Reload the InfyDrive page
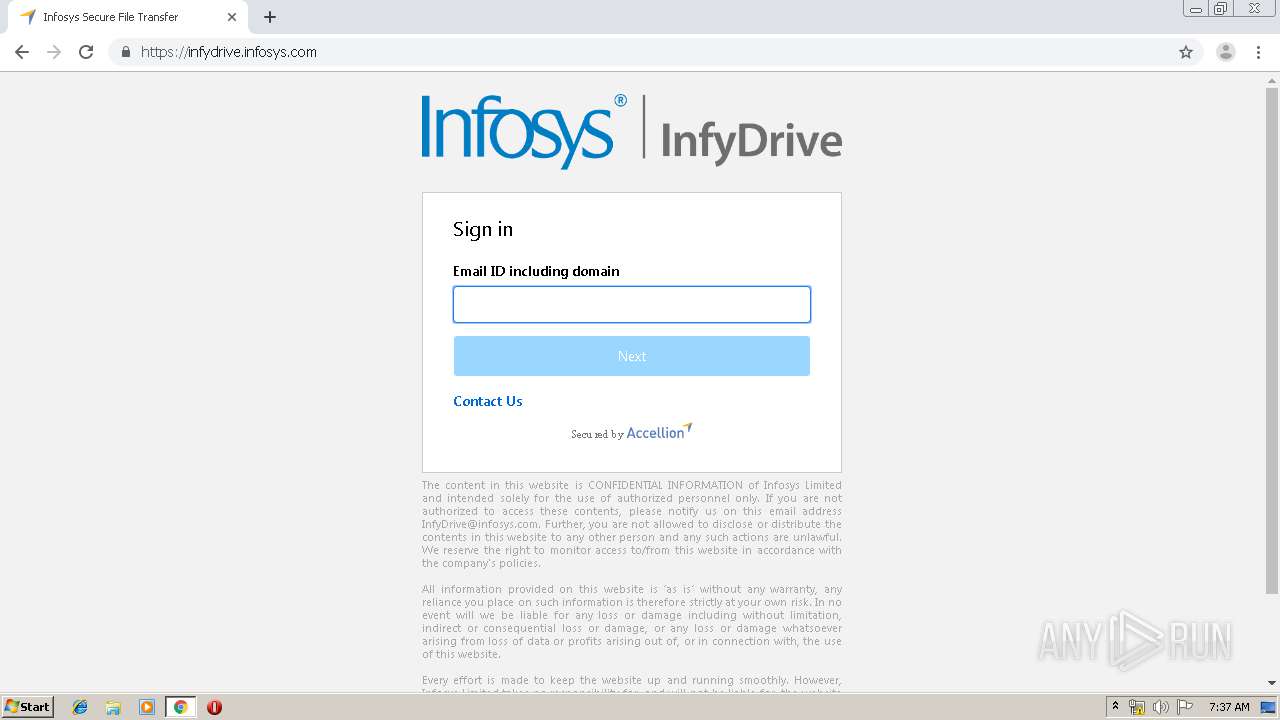The height and width of the screenshot is (720, 1280). (x=86, y=52)
